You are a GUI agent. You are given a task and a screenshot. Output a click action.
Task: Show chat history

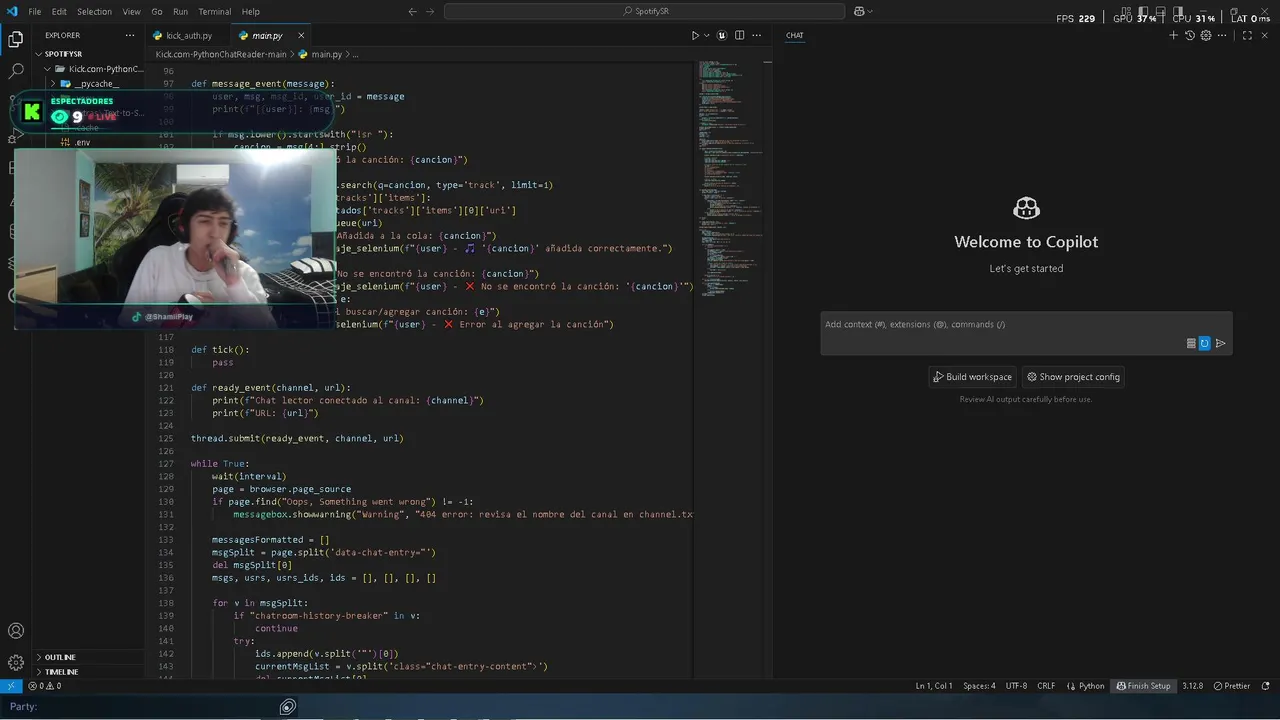[x=1190, y=35]
